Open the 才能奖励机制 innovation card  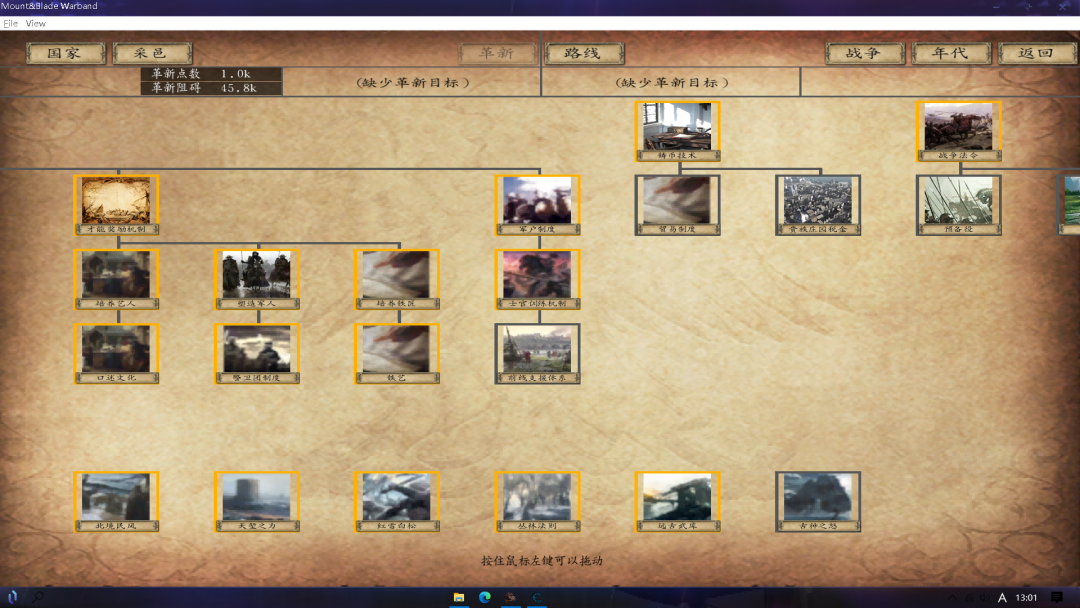(x=116, y=205)
